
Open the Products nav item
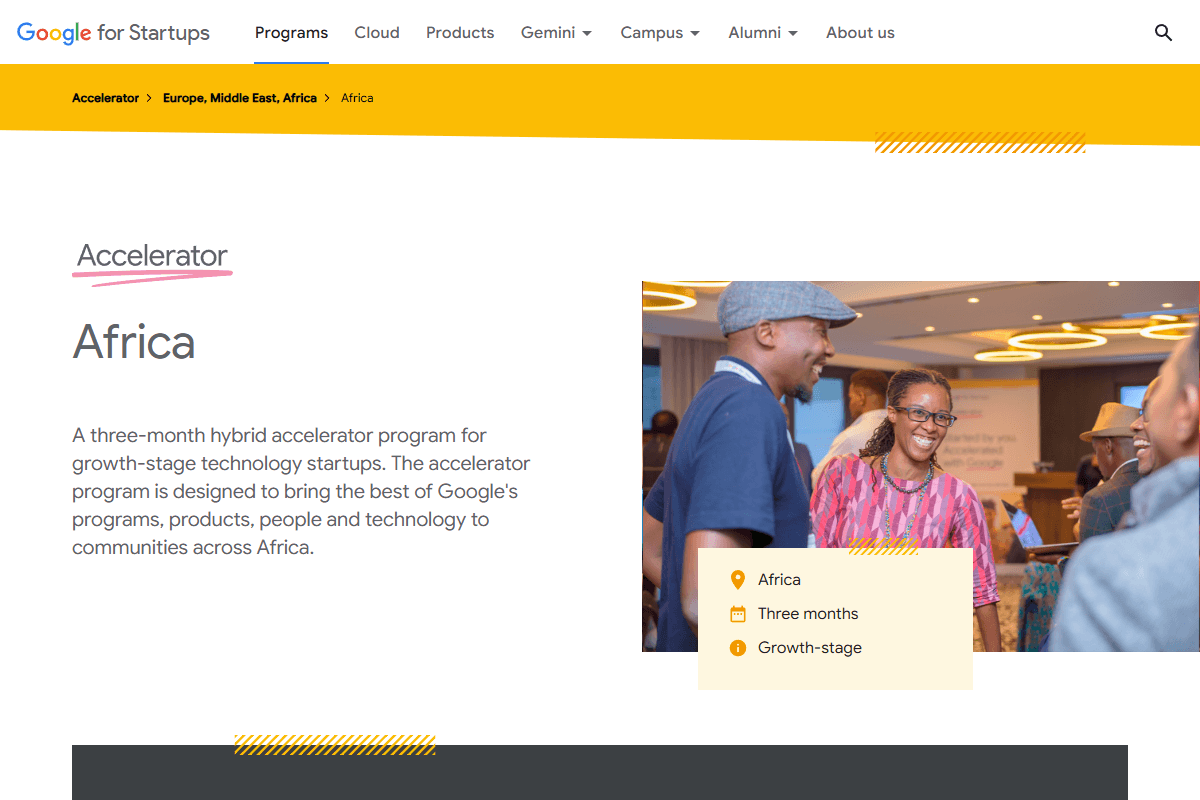[460, 33]
